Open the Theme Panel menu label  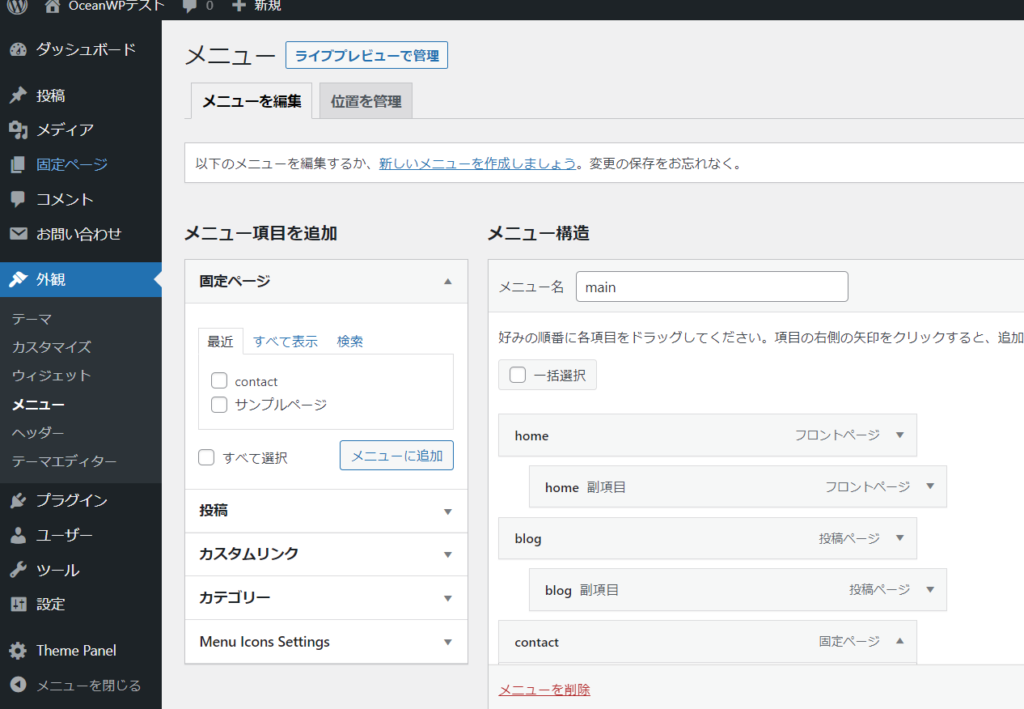[76, 651]
